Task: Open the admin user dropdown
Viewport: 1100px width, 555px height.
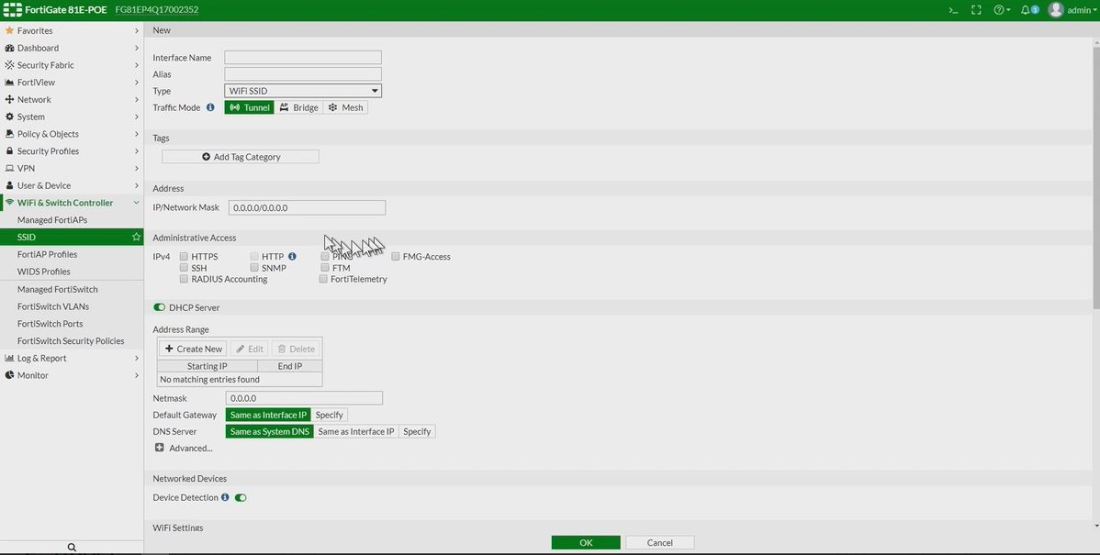Action: coord(1072,10)
